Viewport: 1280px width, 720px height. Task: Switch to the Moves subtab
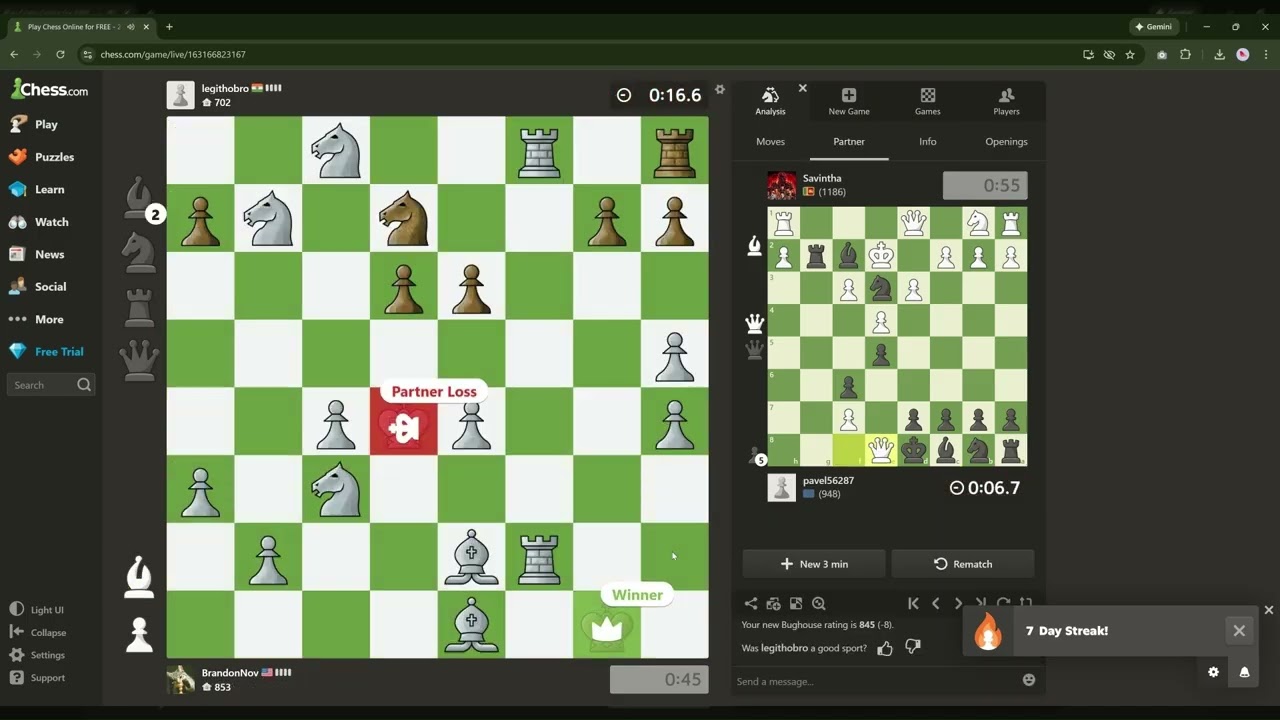click(770, 142)
